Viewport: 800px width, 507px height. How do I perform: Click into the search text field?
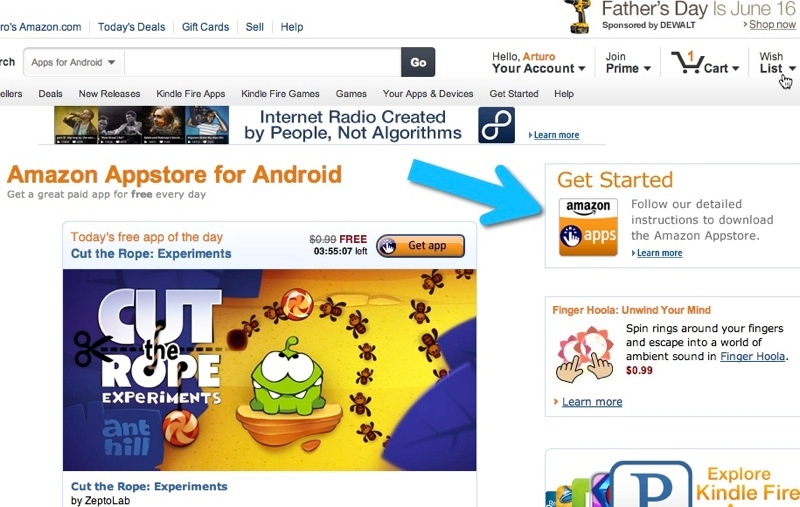tap(262, 62)
